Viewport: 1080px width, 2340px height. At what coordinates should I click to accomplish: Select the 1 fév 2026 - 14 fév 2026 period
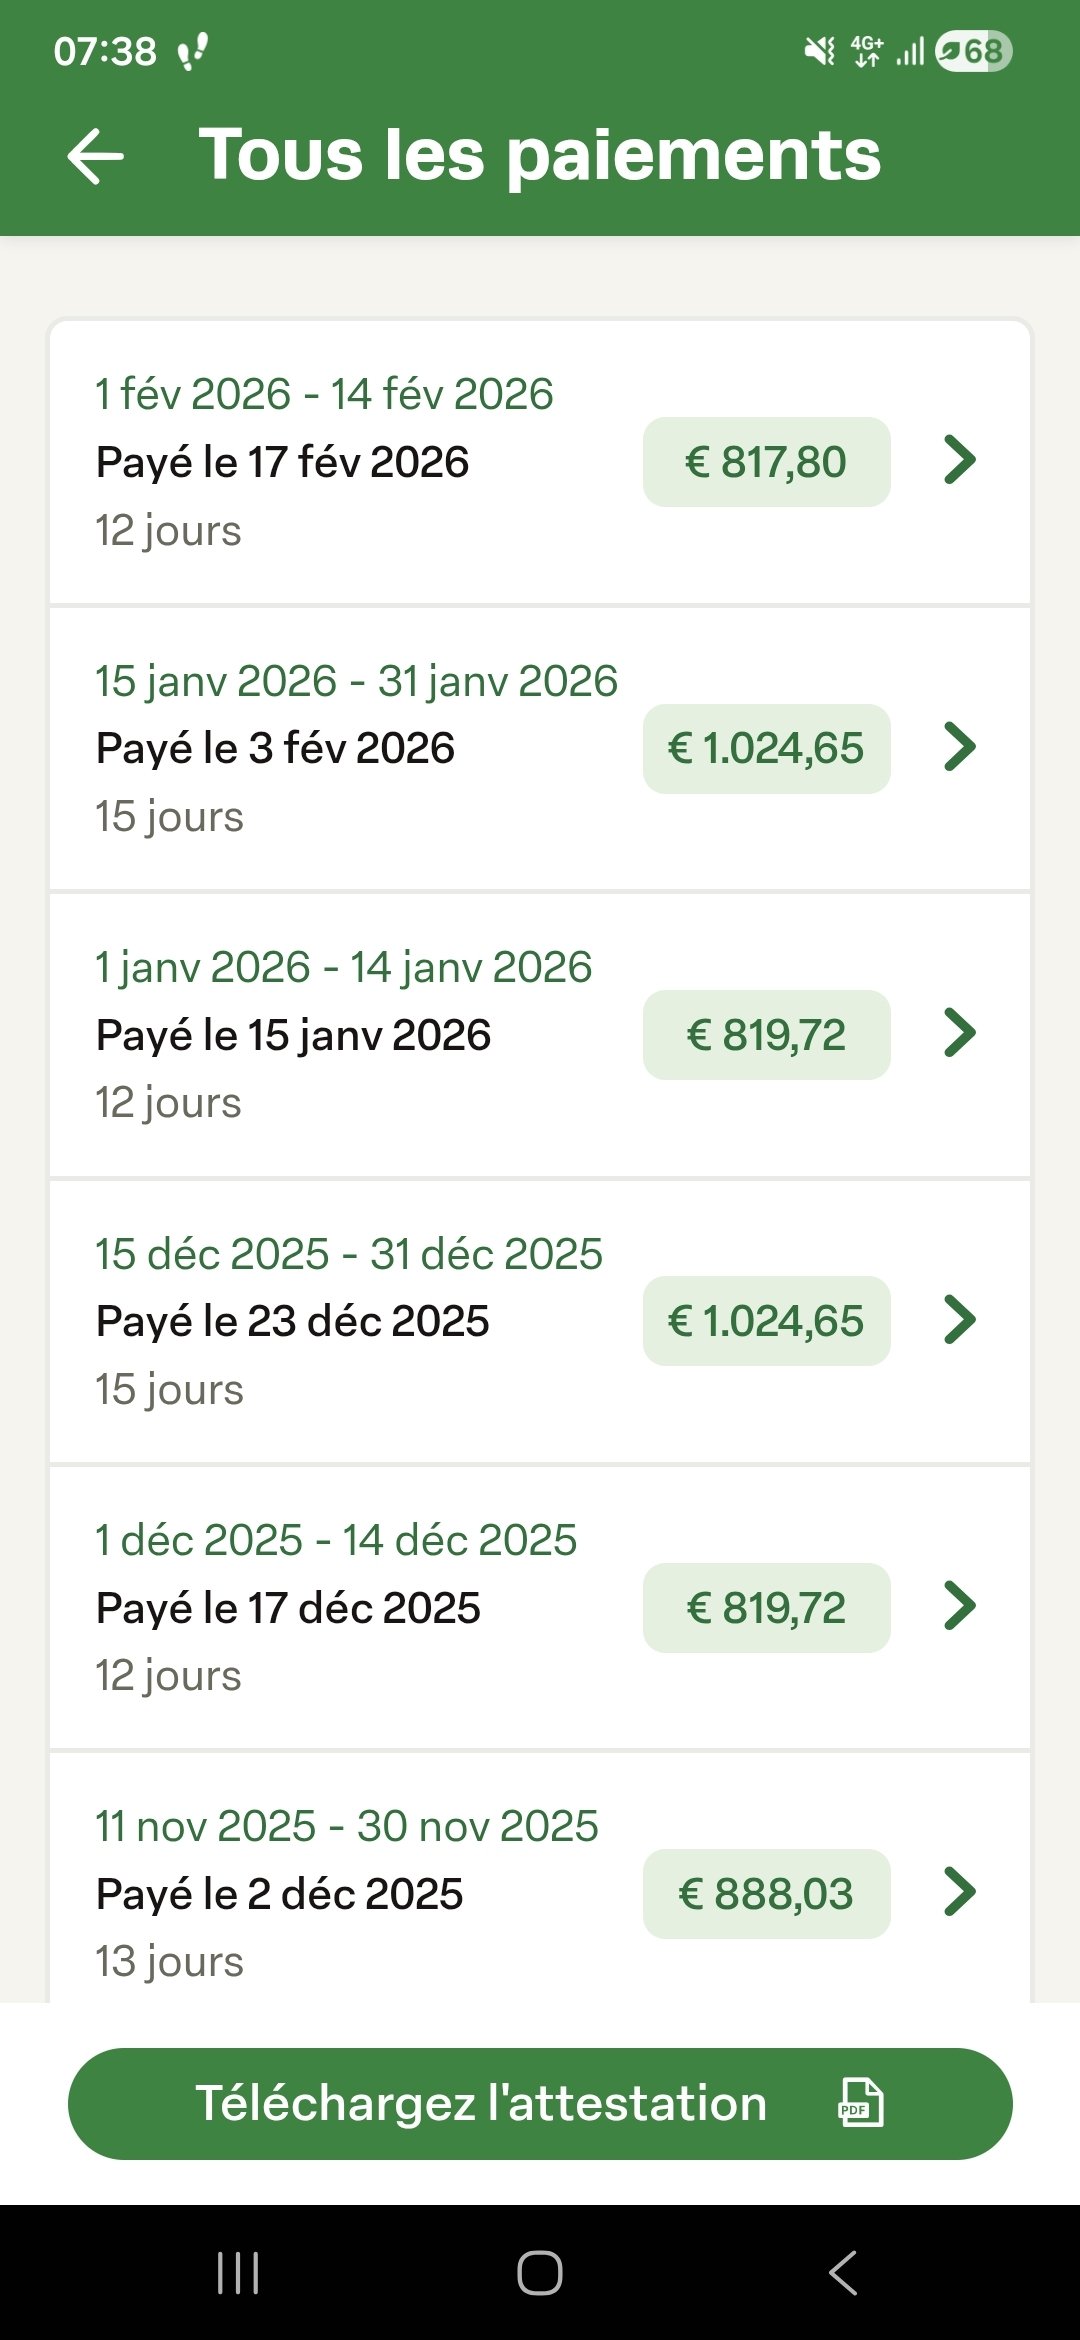tap(324, 394)
